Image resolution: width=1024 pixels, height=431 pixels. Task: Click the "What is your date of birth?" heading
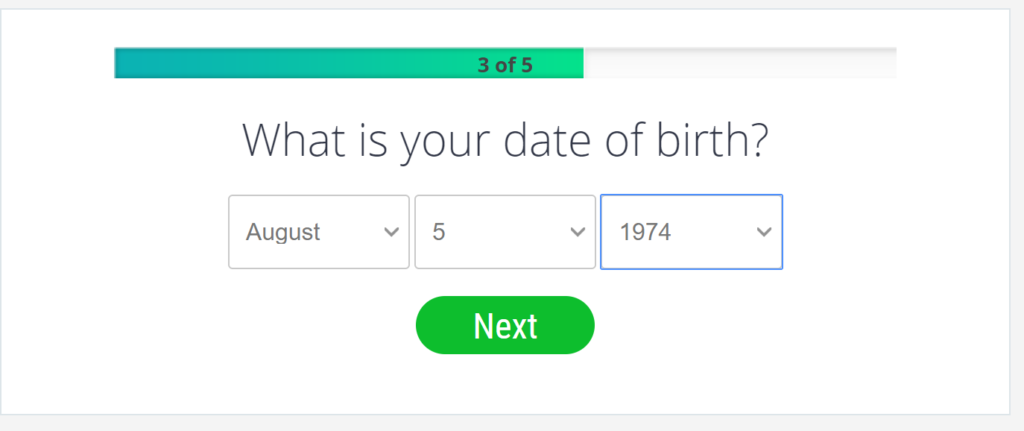click(505, 142)
